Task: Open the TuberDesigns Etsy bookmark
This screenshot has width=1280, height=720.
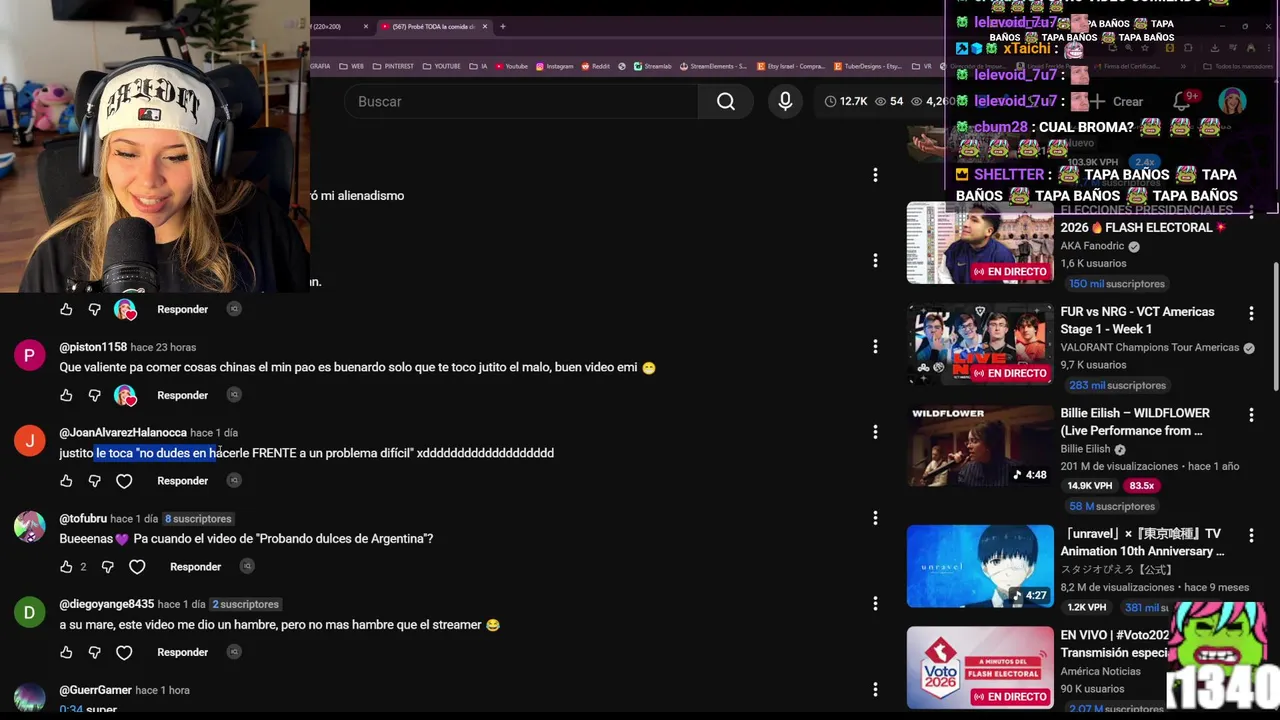Action: (x=867, y=66)
